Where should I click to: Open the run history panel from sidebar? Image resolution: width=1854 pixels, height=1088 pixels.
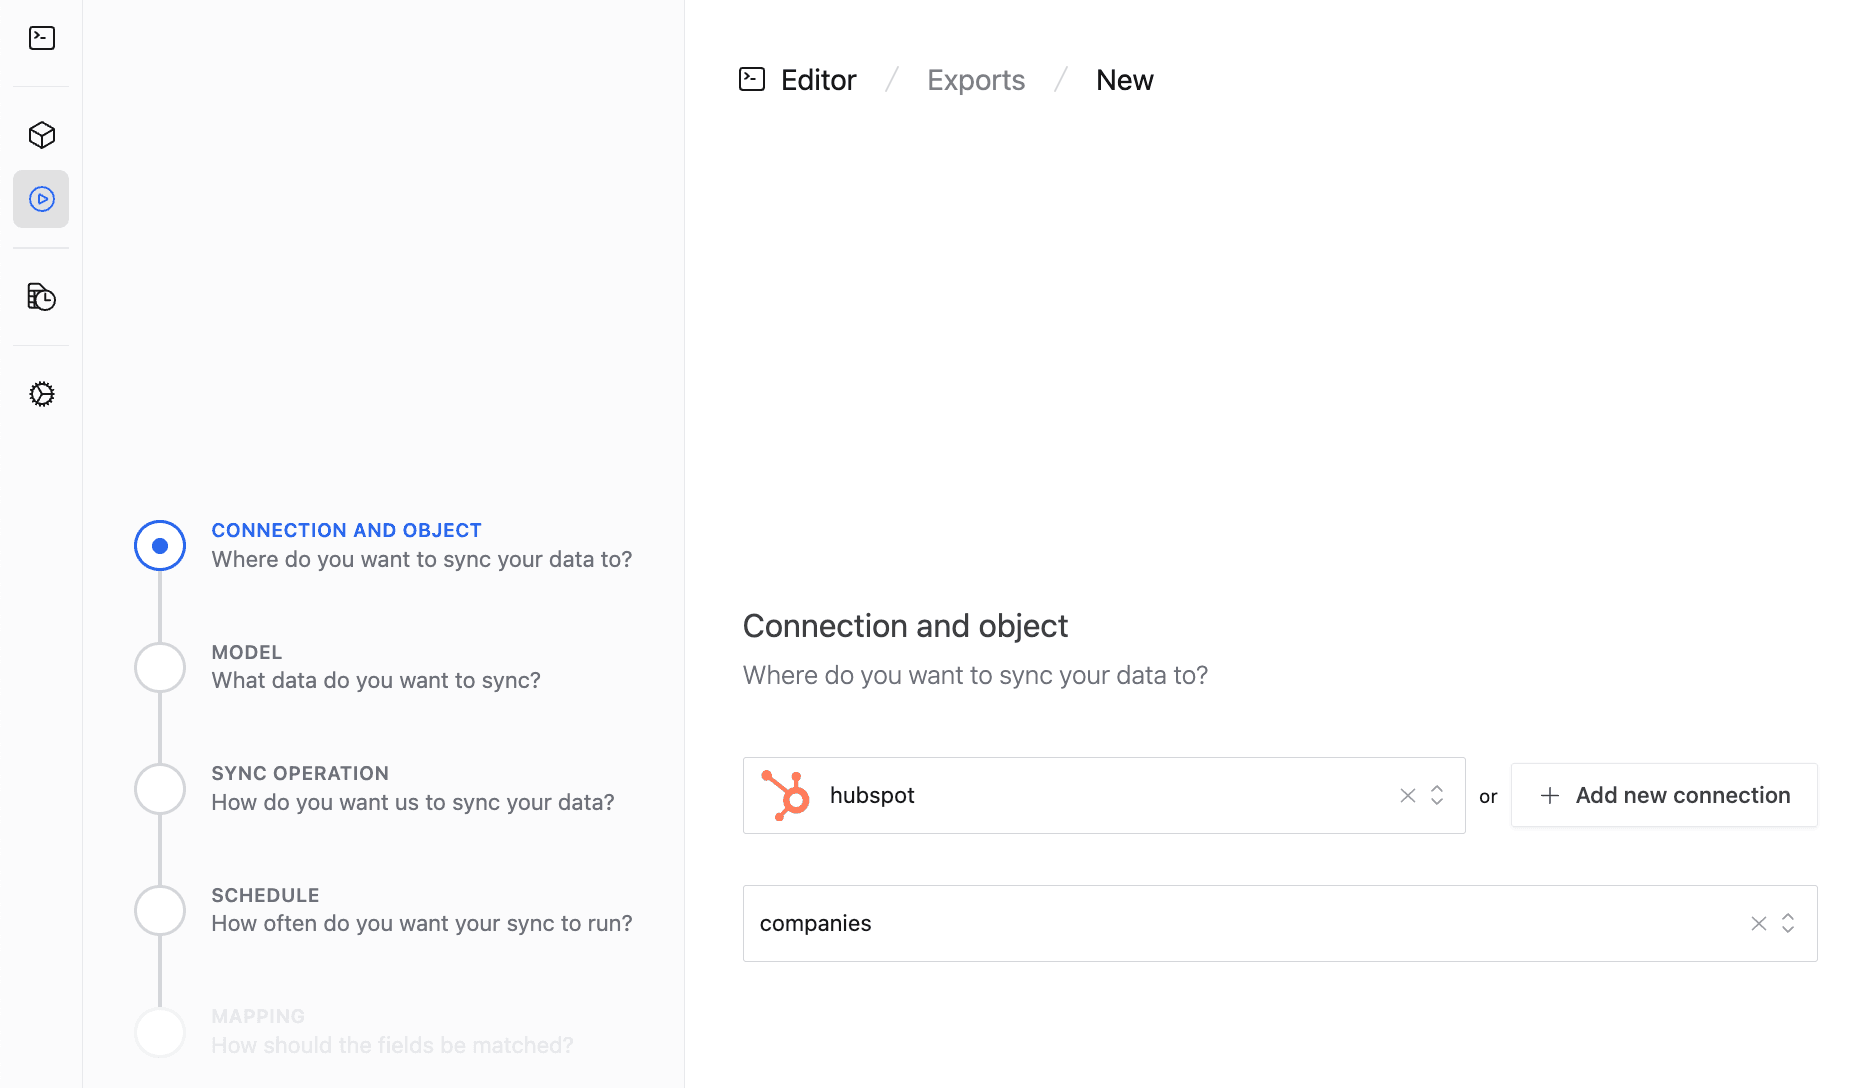point(41,296)
